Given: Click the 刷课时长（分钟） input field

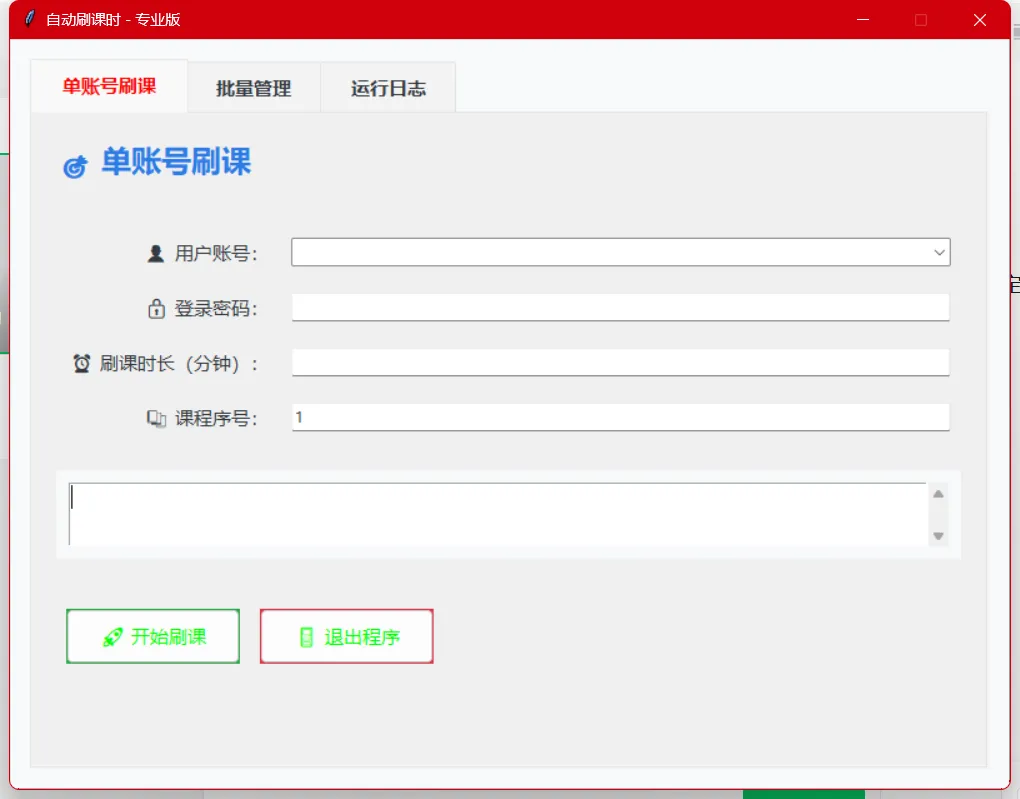Looking at the screenshot, I should point(621,362).
